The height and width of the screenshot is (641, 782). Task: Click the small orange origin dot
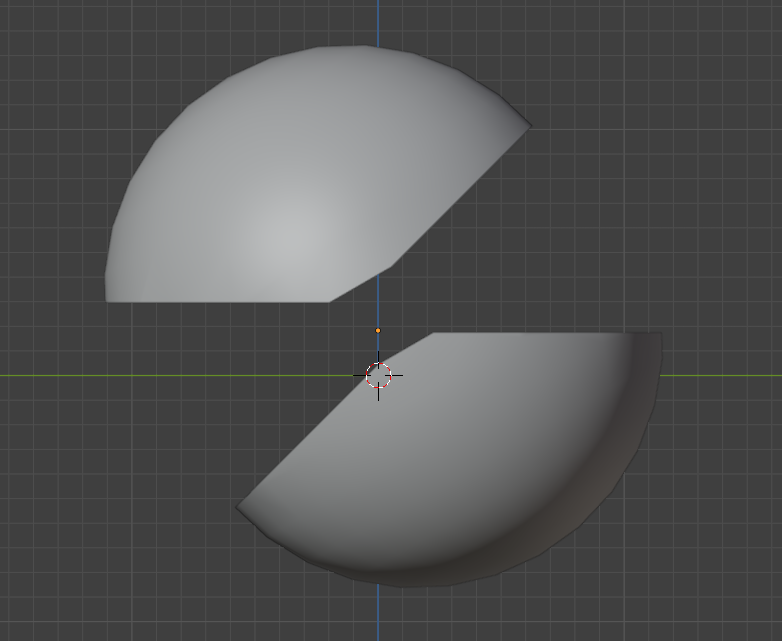point(378,330)
